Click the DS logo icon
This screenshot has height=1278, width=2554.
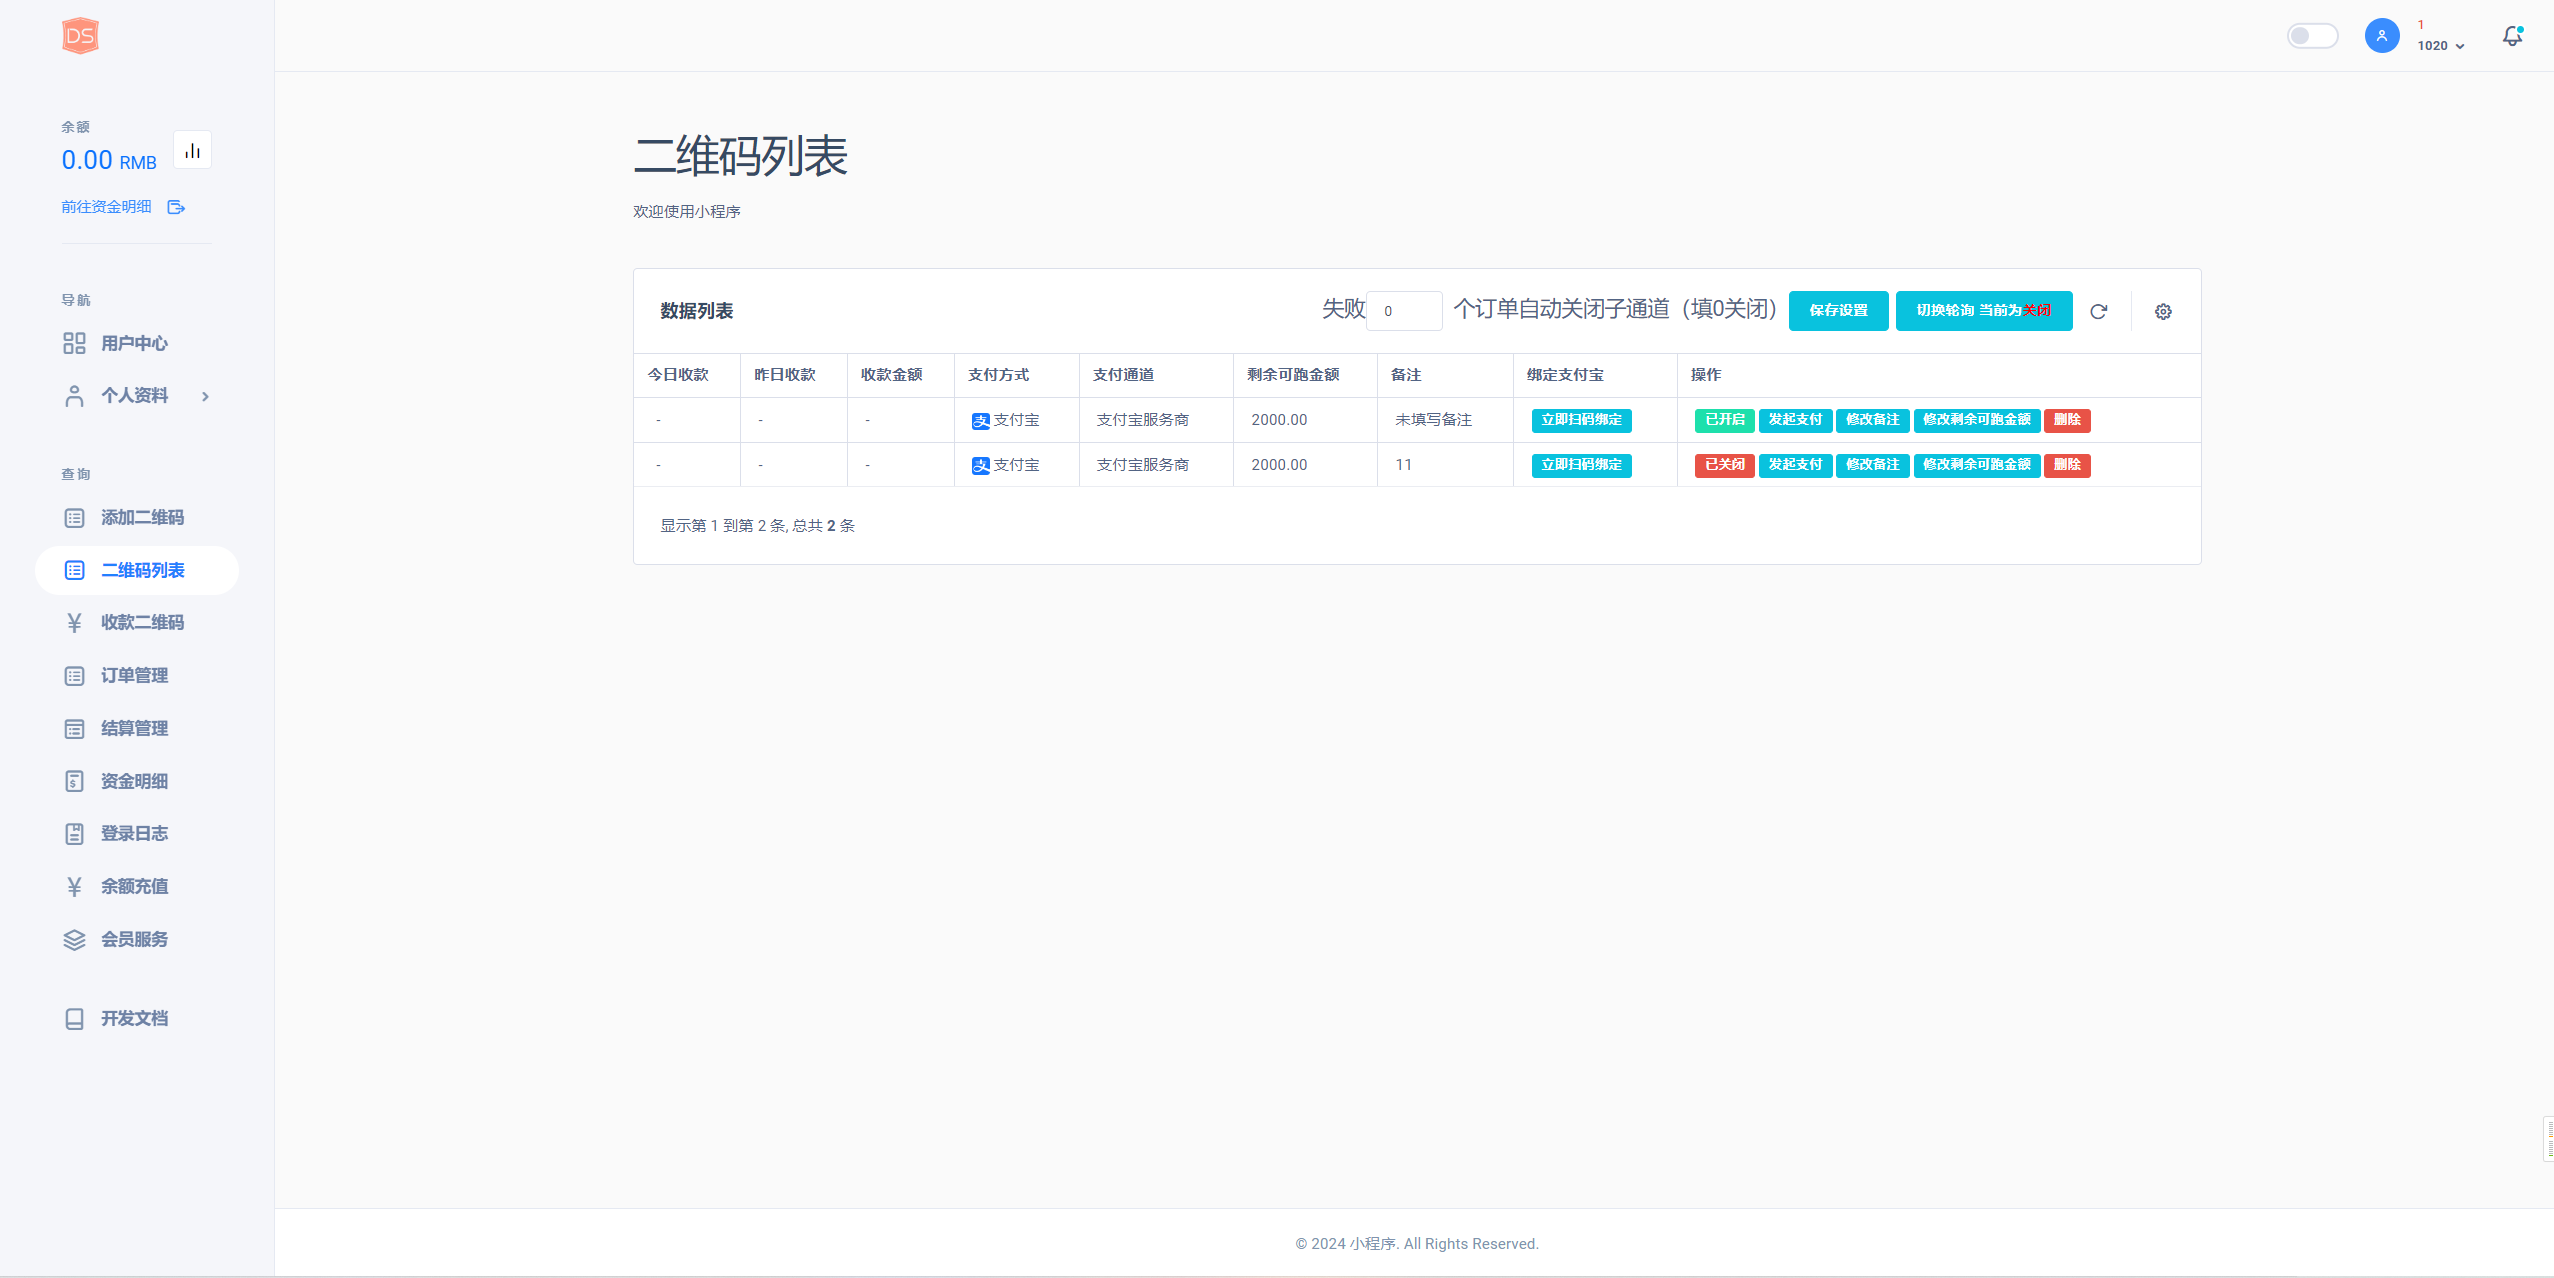(80, 36)
